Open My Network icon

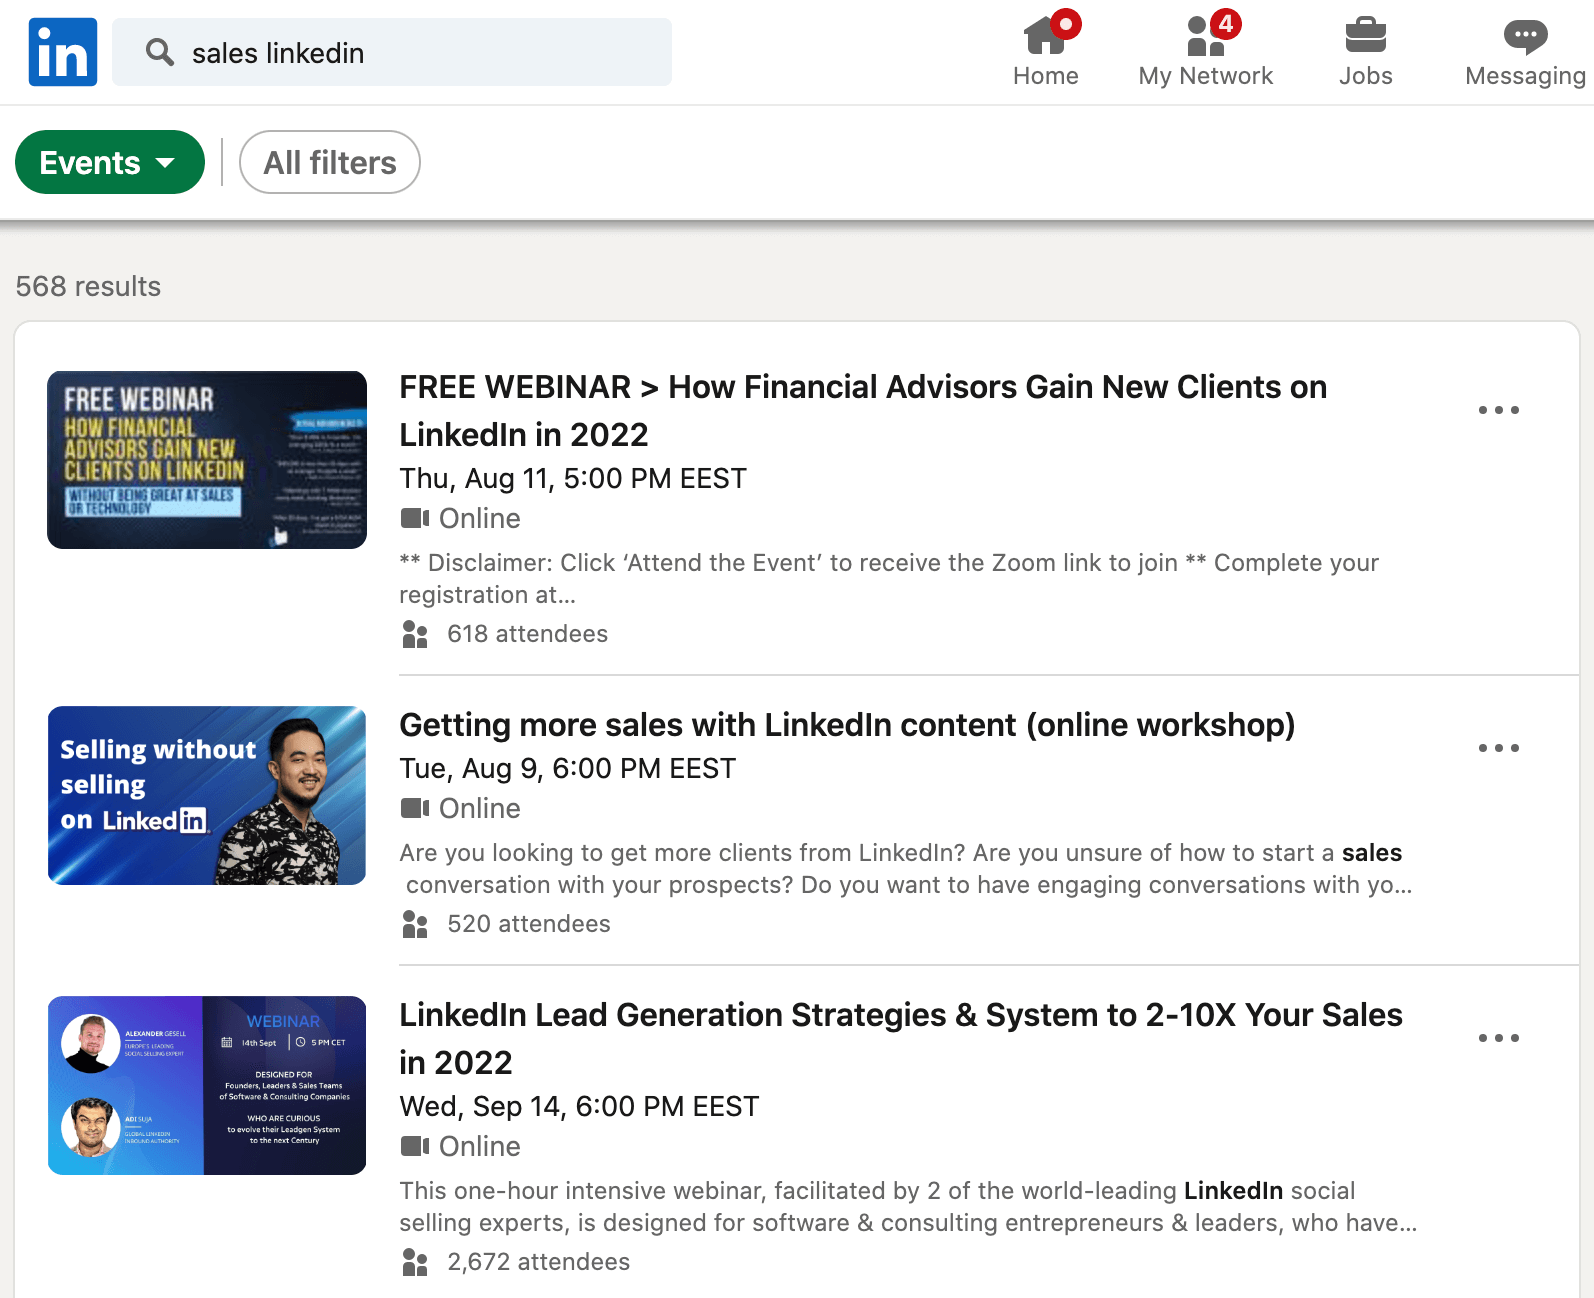pyautogui.click(x=1205, y=37)
